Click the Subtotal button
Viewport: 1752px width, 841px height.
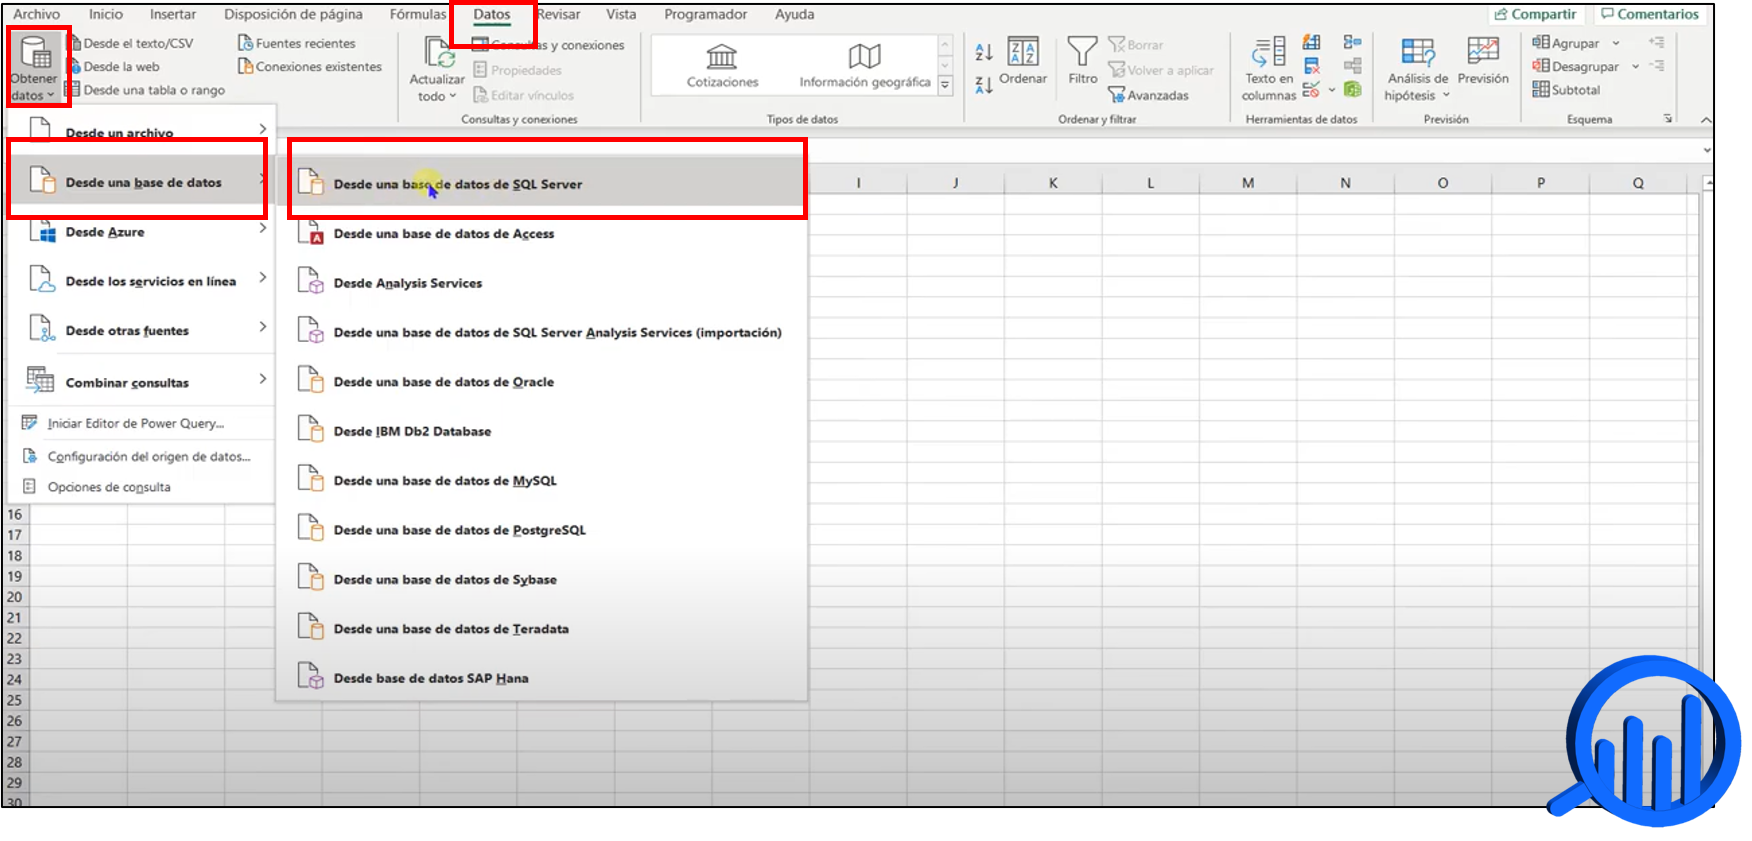point(1566,90)
